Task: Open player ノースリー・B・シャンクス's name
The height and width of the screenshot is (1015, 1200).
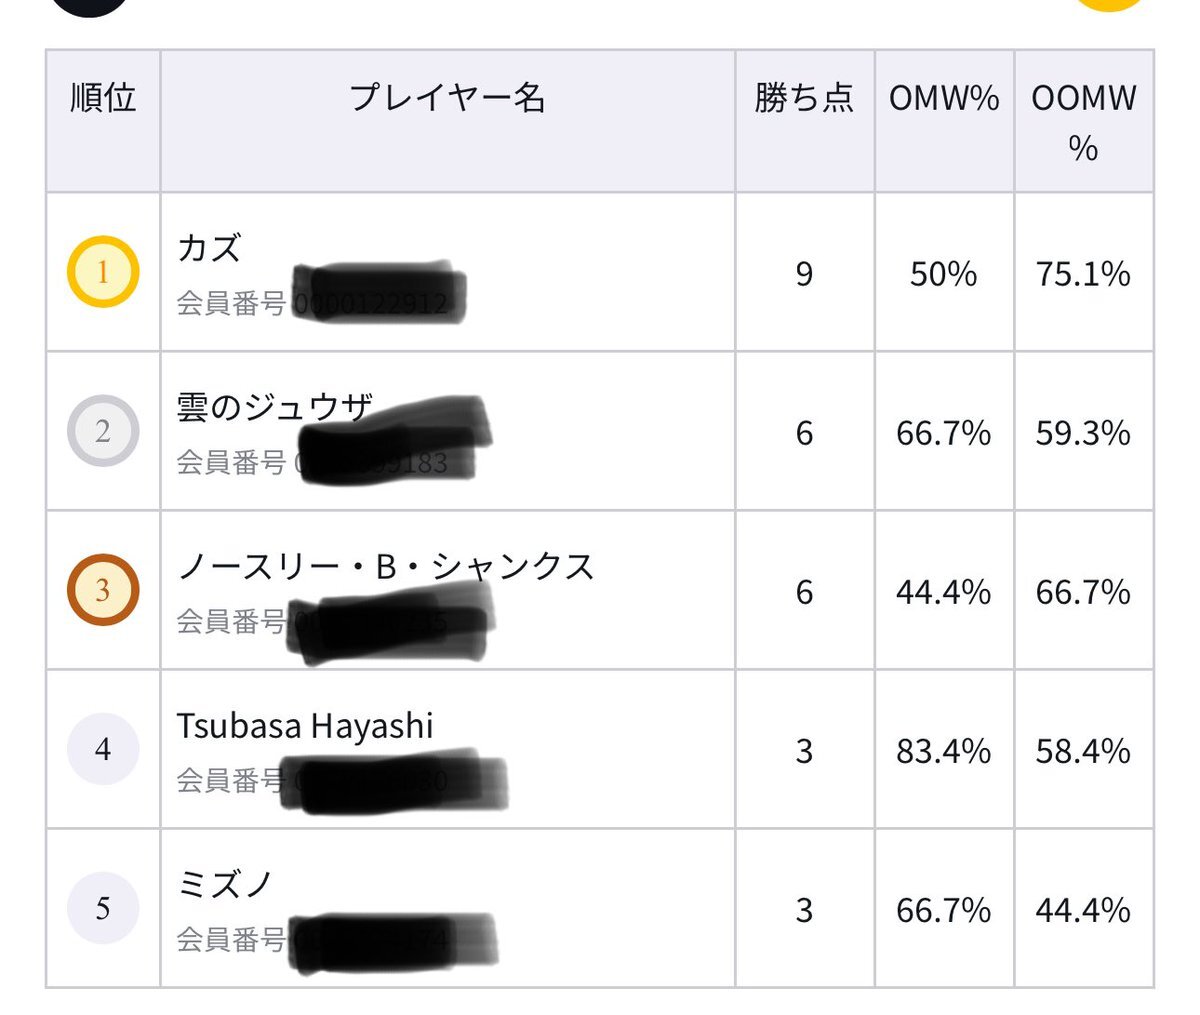Action: (x=385, y=567)
